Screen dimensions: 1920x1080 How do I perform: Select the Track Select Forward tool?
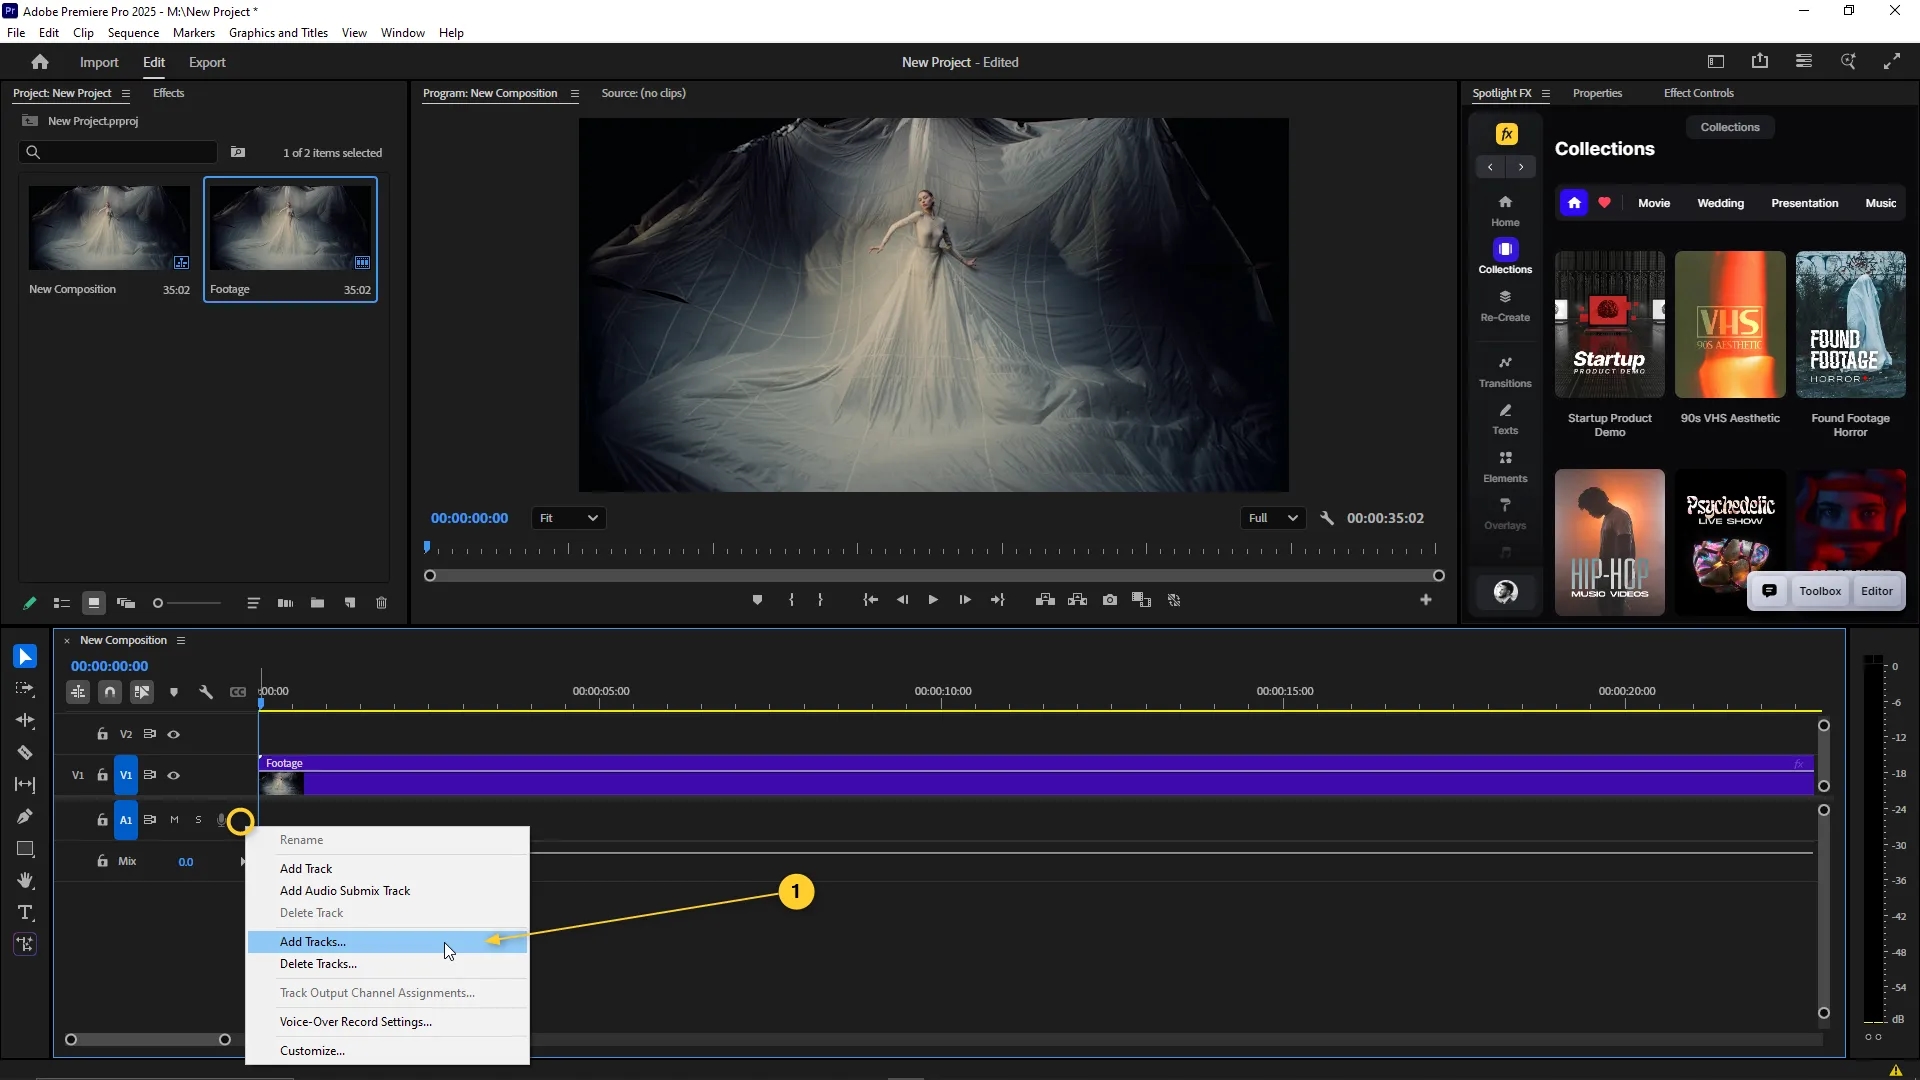click(25, 689)
